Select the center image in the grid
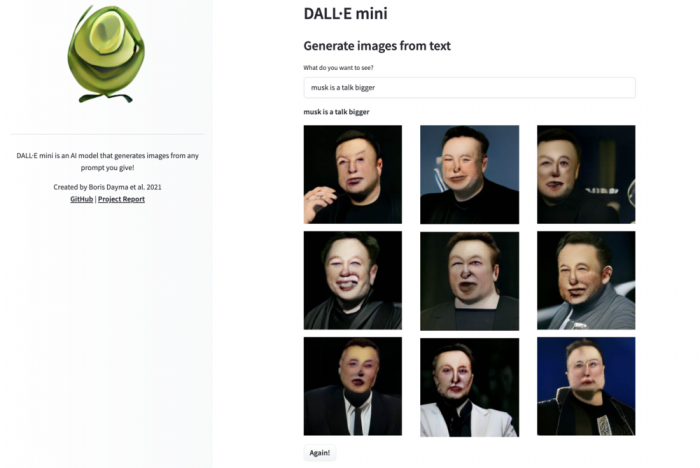Screen dimensions: 700x468 pos(470,281)
